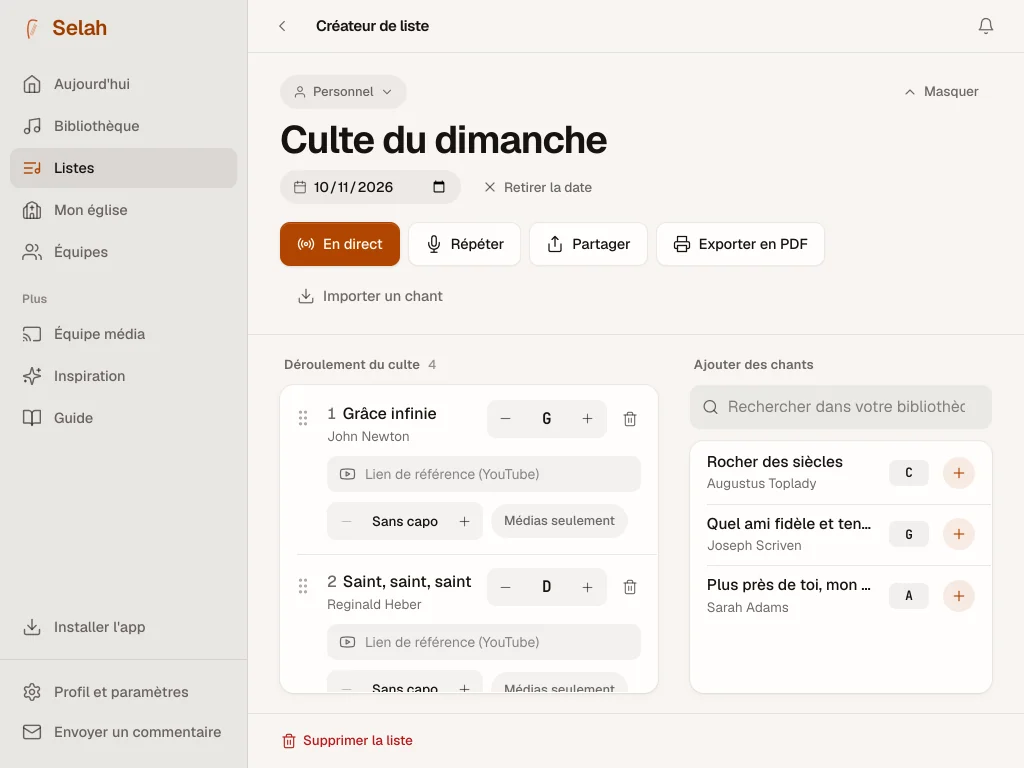Expand the Personnel dropdown
1024x768 pixels.
click(x=343, y=92)
